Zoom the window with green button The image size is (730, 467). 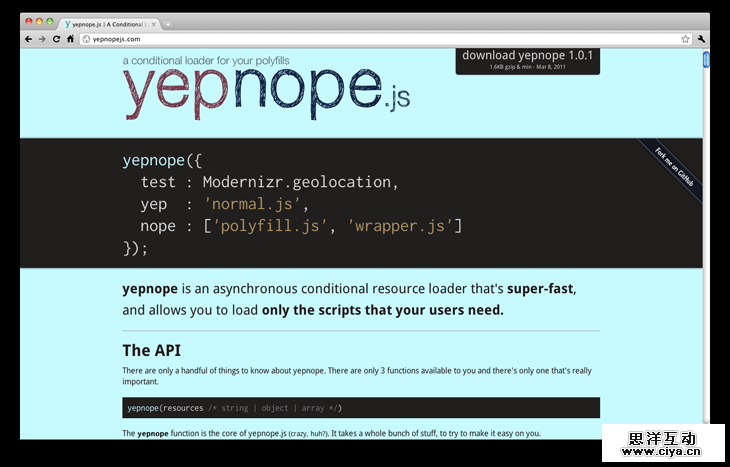[49, 21]
